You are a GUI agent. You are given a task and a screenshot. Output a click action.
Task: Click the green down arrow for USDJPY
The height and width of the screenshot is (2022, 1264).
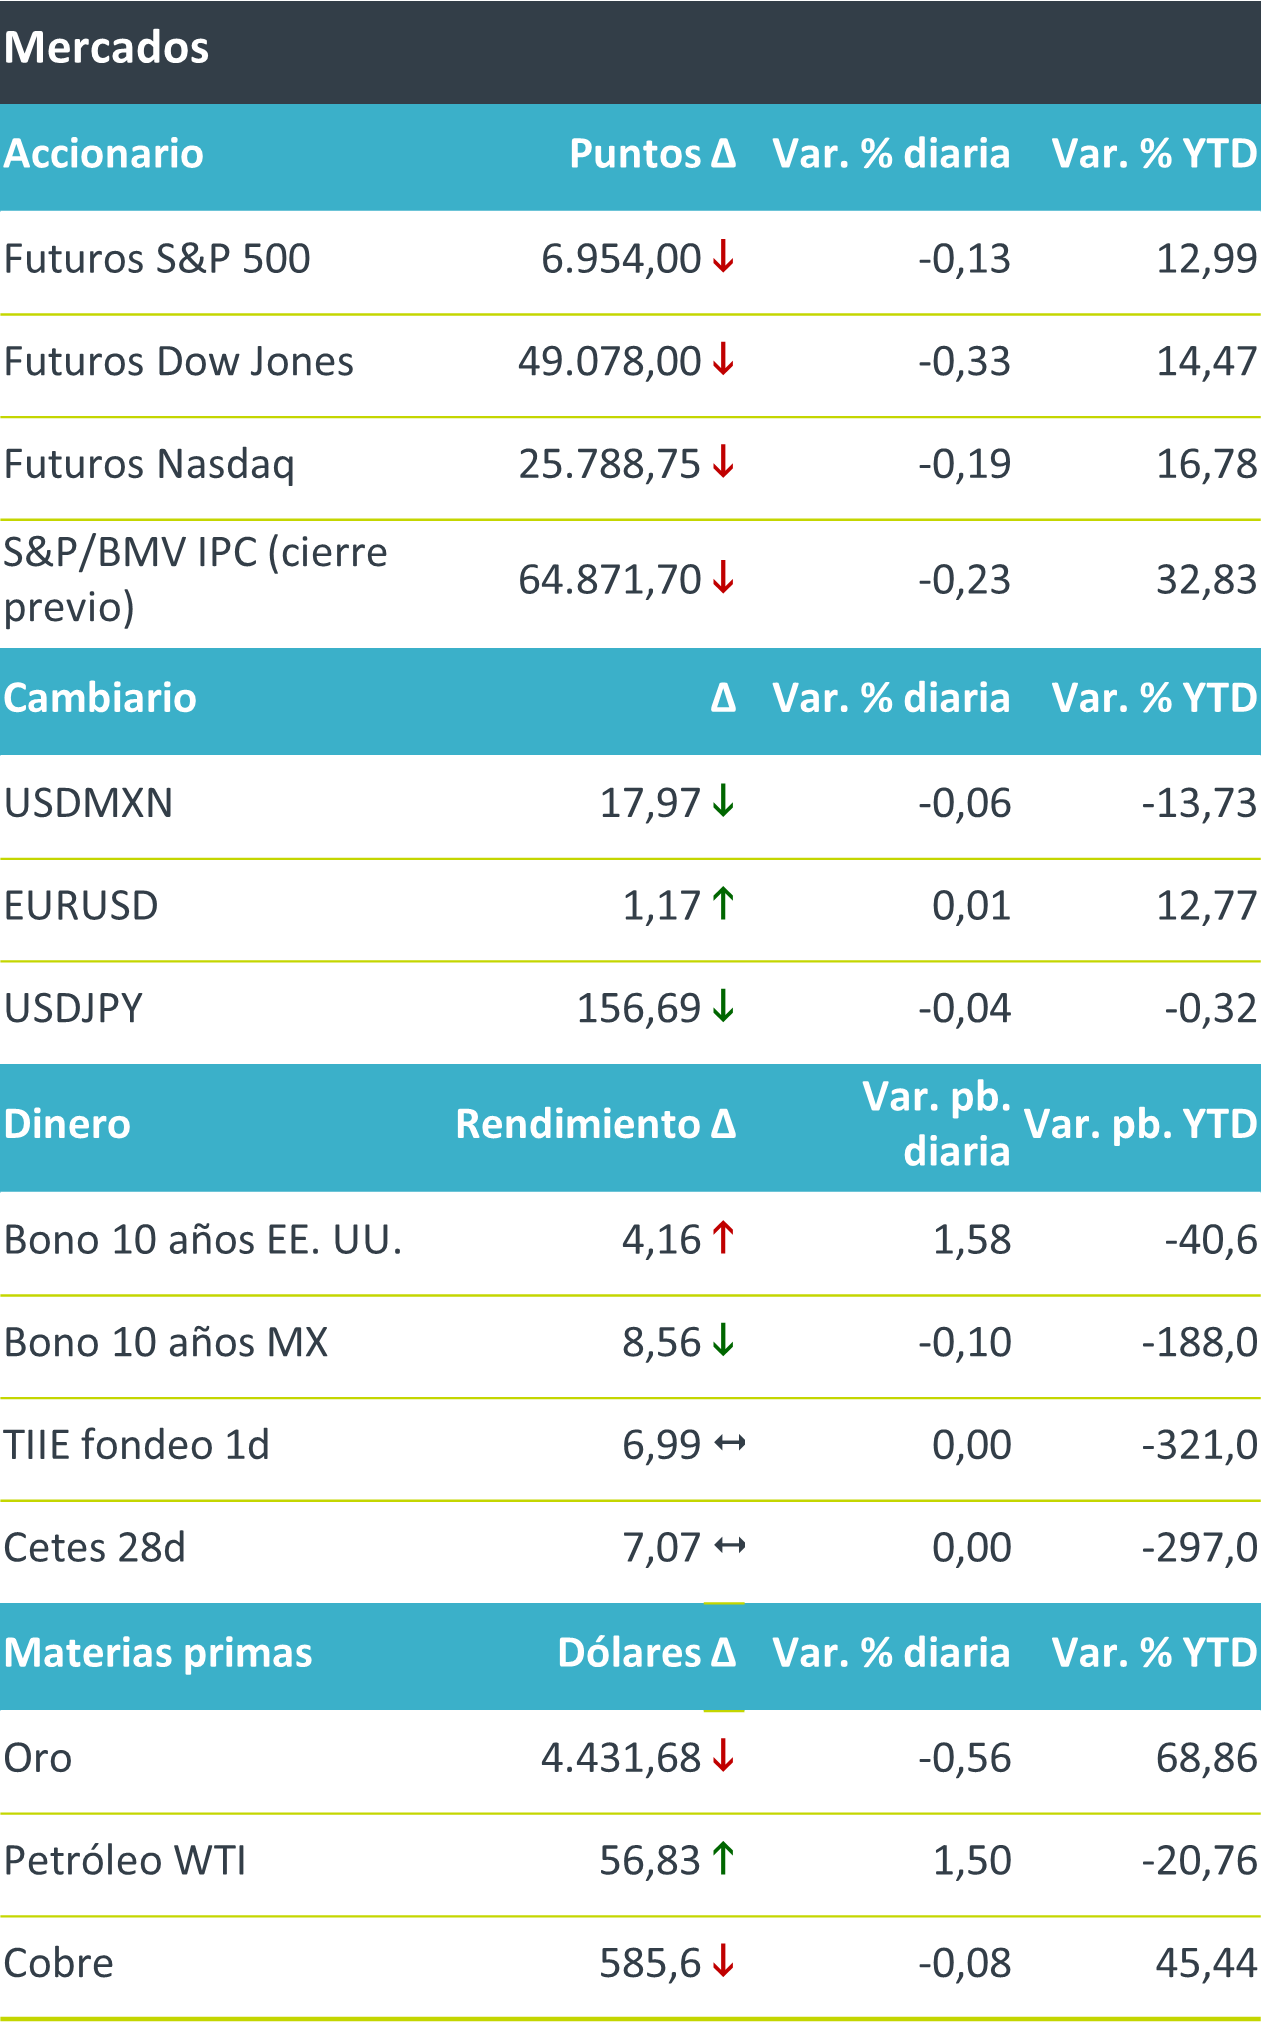click(723, 1008)
